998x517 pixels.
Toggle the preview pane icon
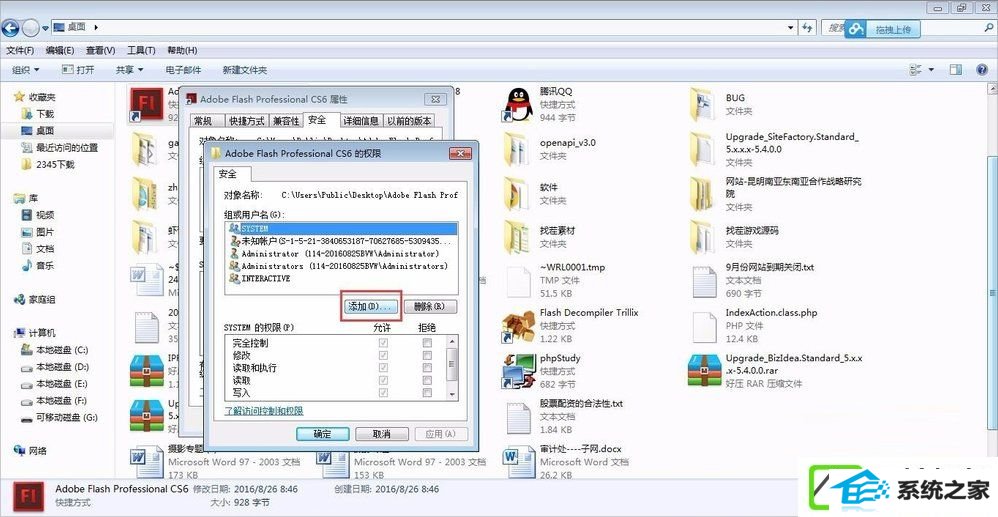point(955,69)
